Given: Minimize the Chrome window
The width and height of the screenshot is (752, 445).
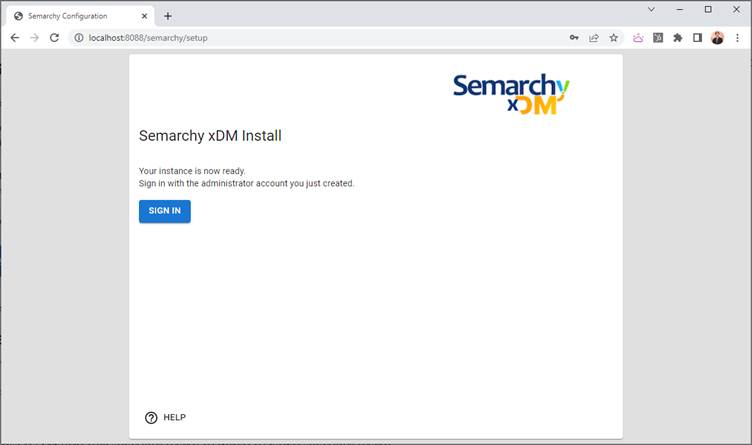Looking at the screenshot, I should [x=680, y=9].
